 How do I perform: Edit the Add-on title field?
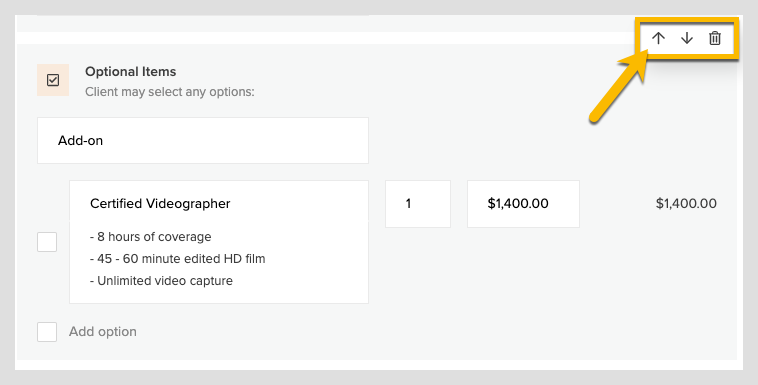[x=203, y=140]
